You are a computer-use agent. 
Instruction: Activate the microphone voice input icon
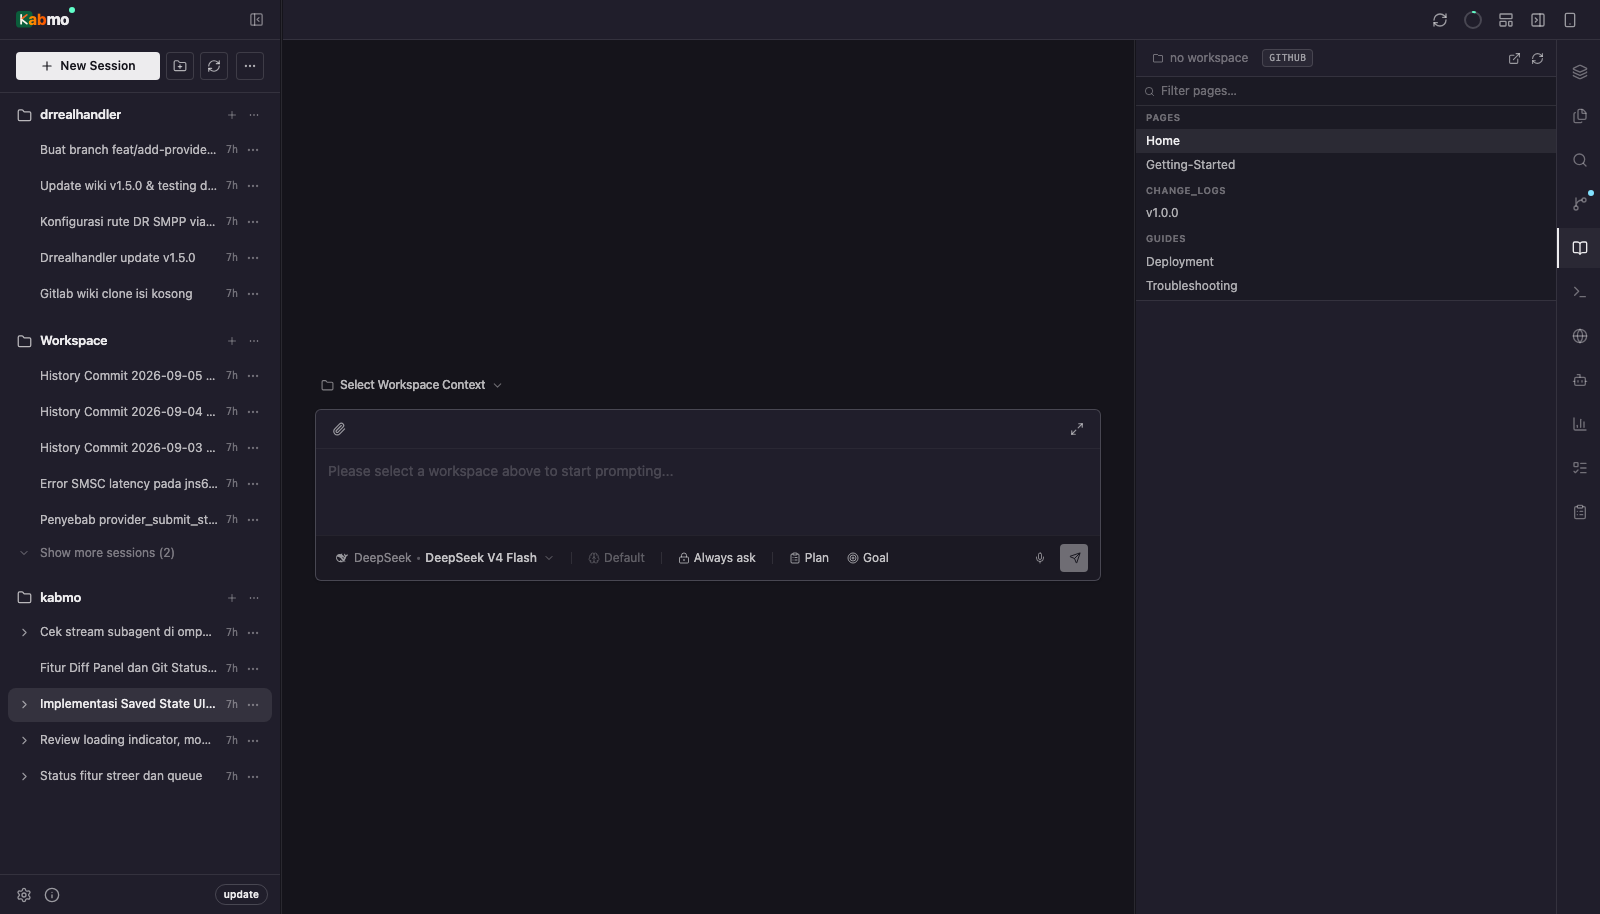(1040, 558)
